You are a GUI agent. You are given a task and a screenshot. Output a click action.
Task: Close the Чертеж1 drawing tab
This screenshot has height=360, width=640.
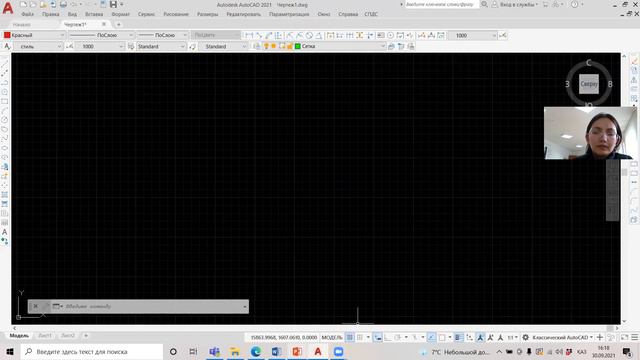pyautogui.click(x=104, y=24)
